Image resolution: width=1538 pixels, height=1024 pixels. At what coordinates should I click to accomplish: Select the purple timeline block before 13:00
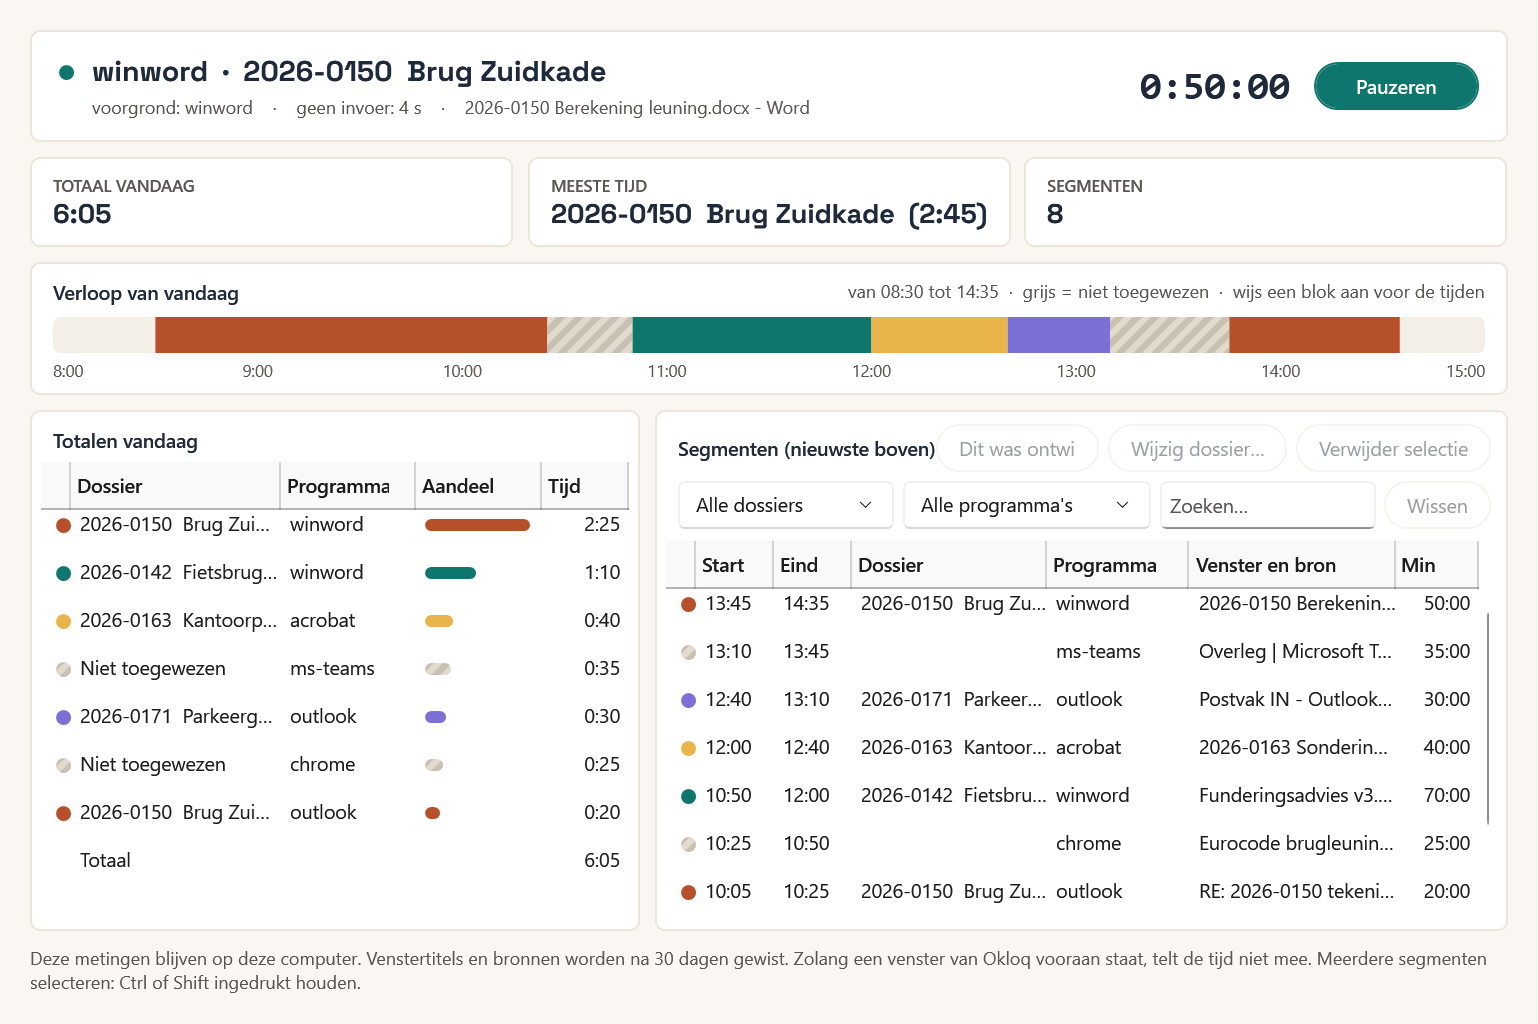1058,335
